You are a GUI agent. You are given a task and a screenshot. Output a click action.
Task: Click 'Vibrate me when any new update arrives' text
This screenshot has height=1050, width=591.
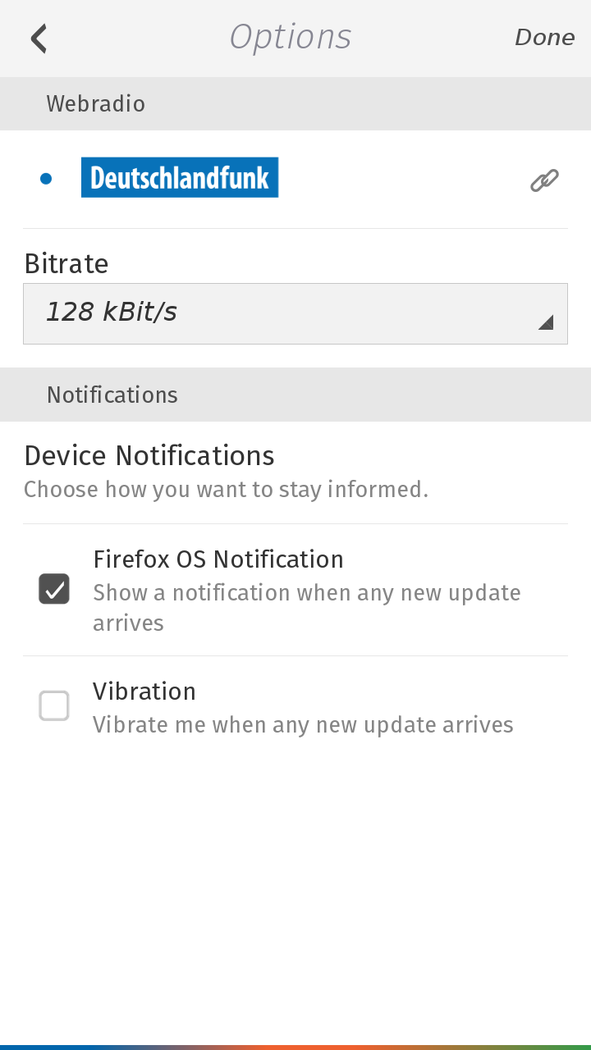pos(303,725)
